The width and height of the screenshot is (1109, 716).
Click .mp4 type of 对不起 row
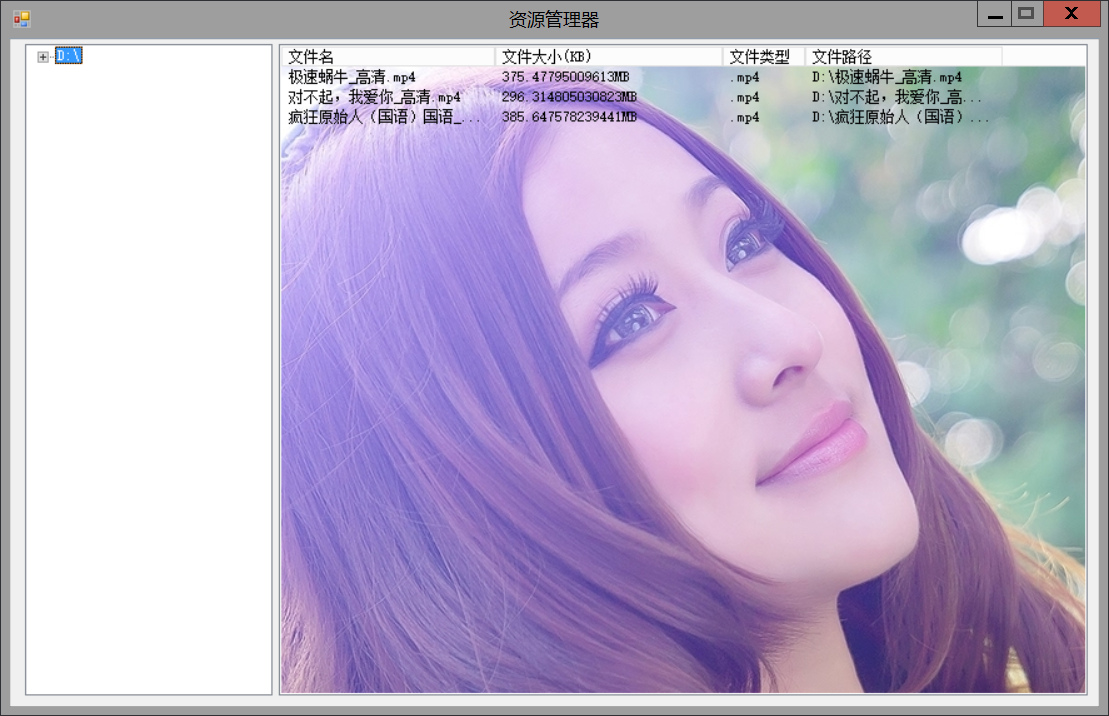(x=745, y=97)
